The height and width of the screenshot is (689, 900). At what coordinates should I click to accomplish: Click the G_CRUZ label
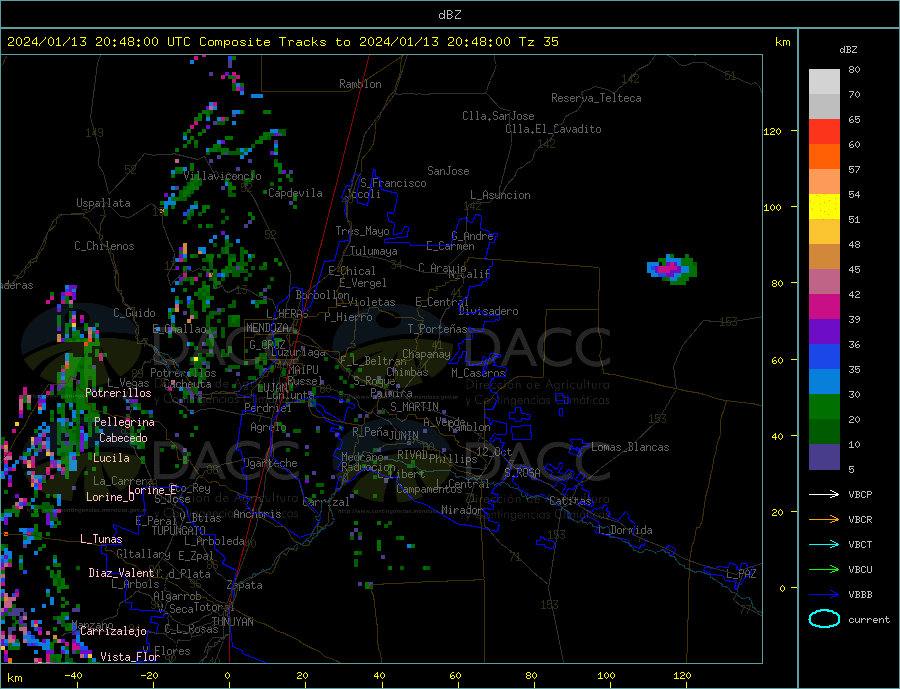(x=266, y=344)
